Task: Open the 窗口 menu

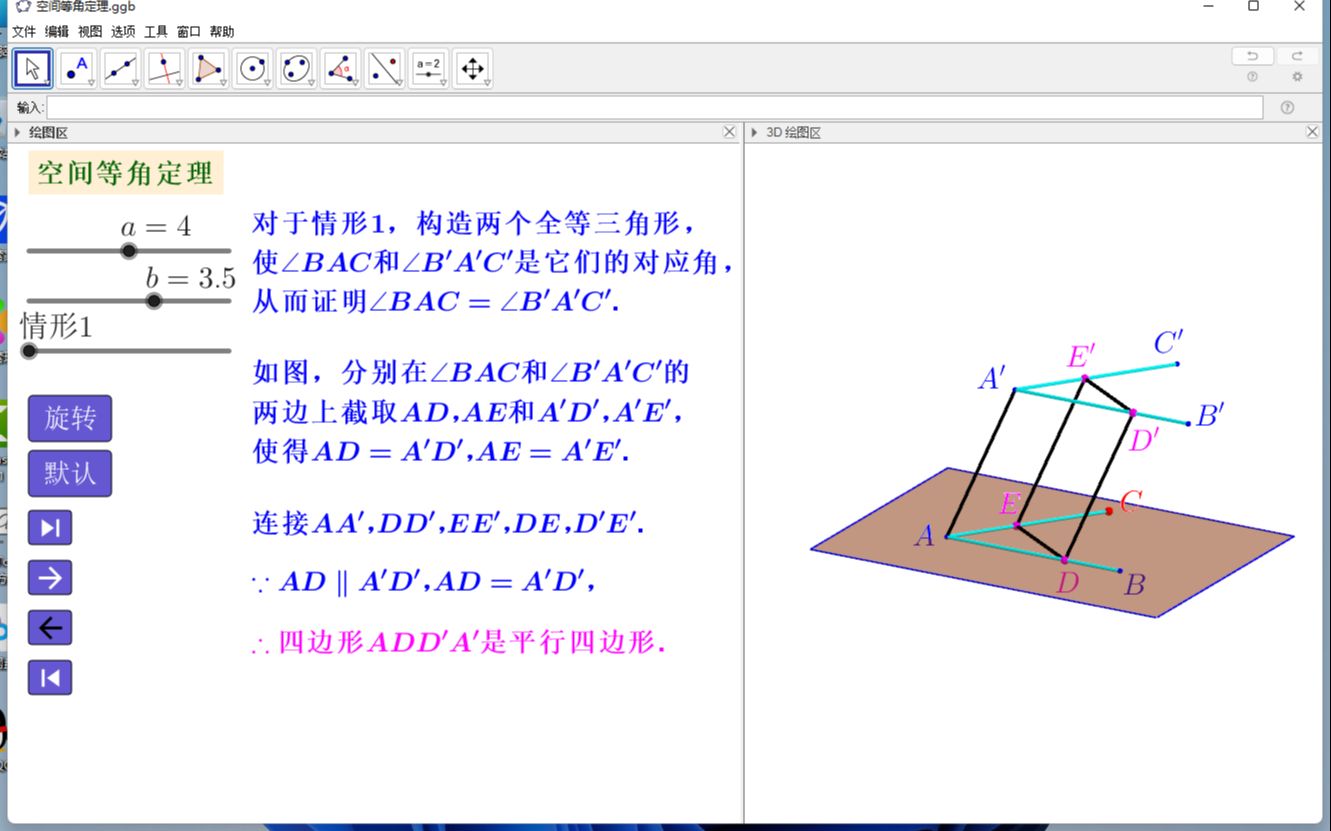Action: coord(188,32)
